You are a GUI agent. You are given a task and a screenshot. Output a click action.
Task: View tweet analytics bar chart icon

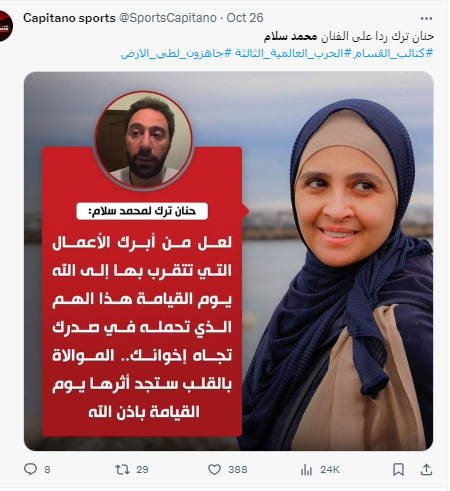tap(306, 470)
